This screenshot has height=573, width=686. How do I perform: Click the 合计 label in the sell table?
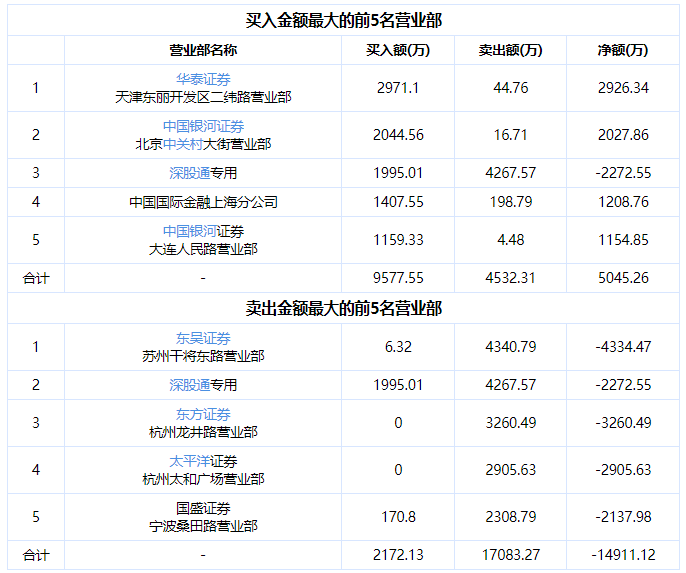coord(36,555)
